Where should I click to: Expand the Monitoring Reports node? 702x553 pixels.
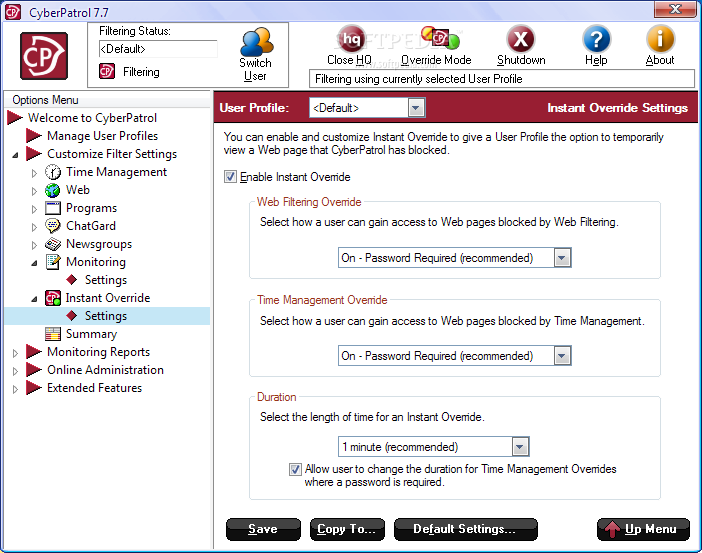15,353
